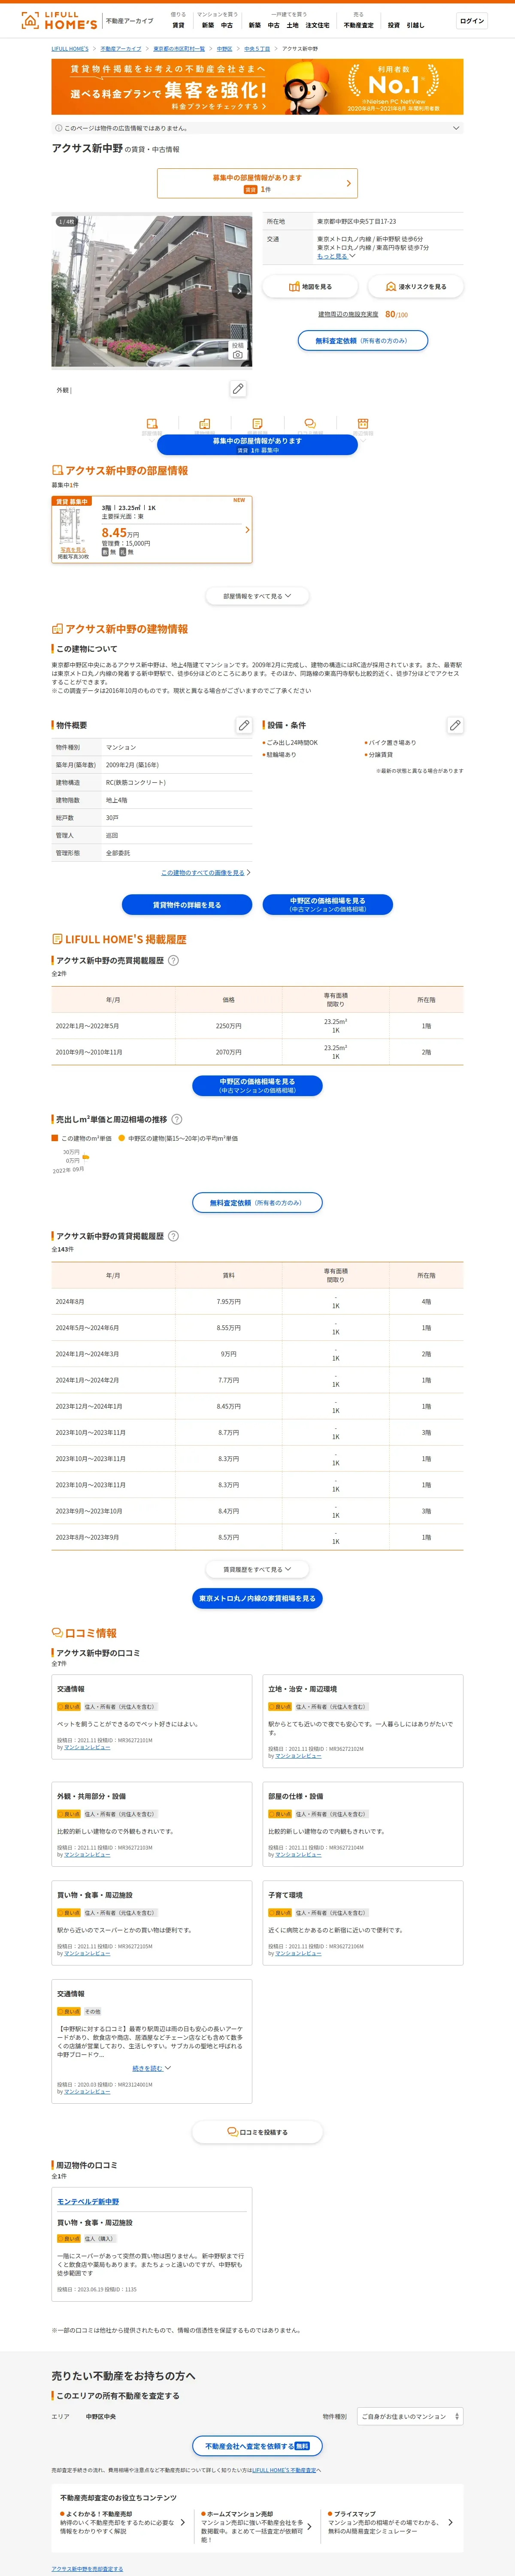Open マンションレビュー link in ペット review
The width and height of the screenshot is (515, 2576).
tap(87, 1747)
